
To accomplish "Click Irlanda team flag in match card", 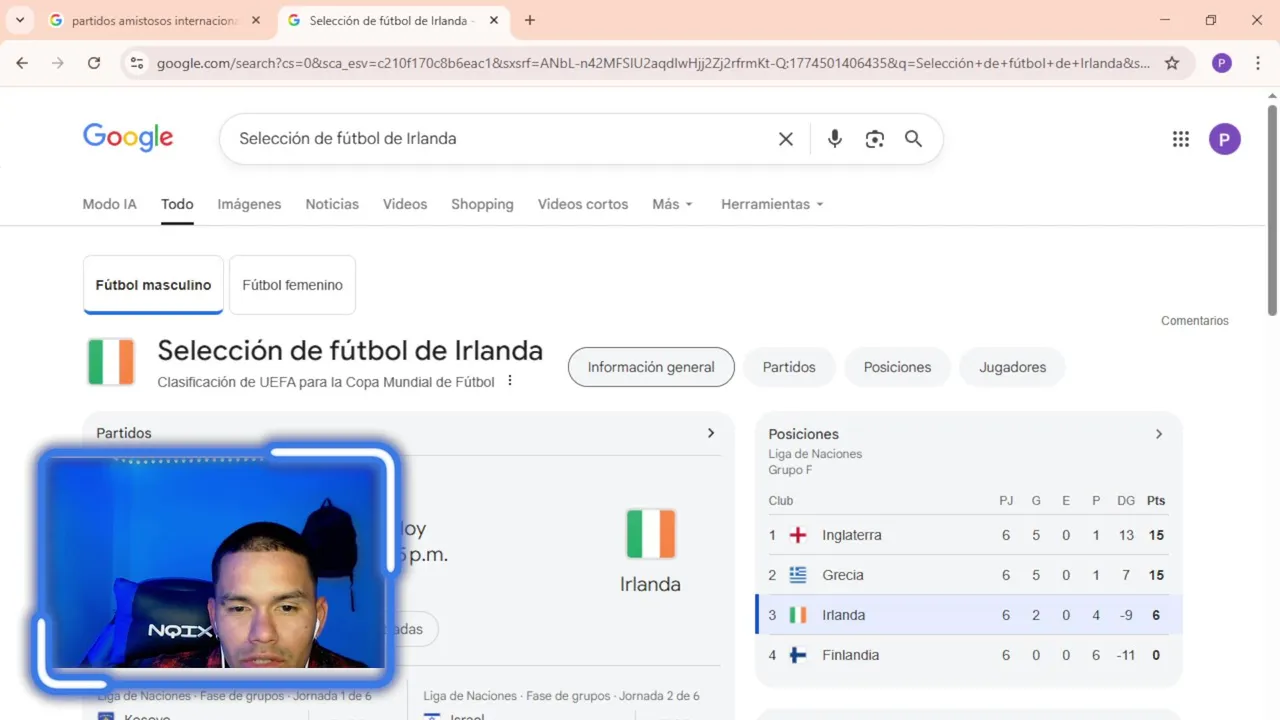I will (x=651, y=534).
